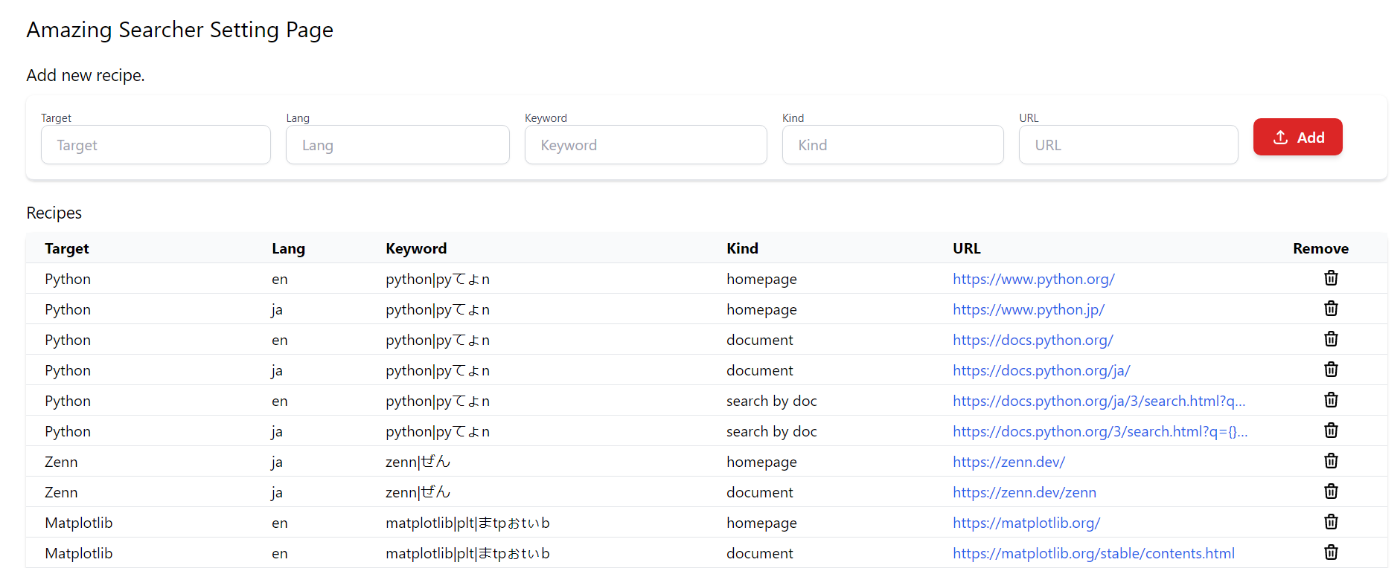Click the Add recipe button
Screen dimensions: 1400x568
pos(1298,137)
